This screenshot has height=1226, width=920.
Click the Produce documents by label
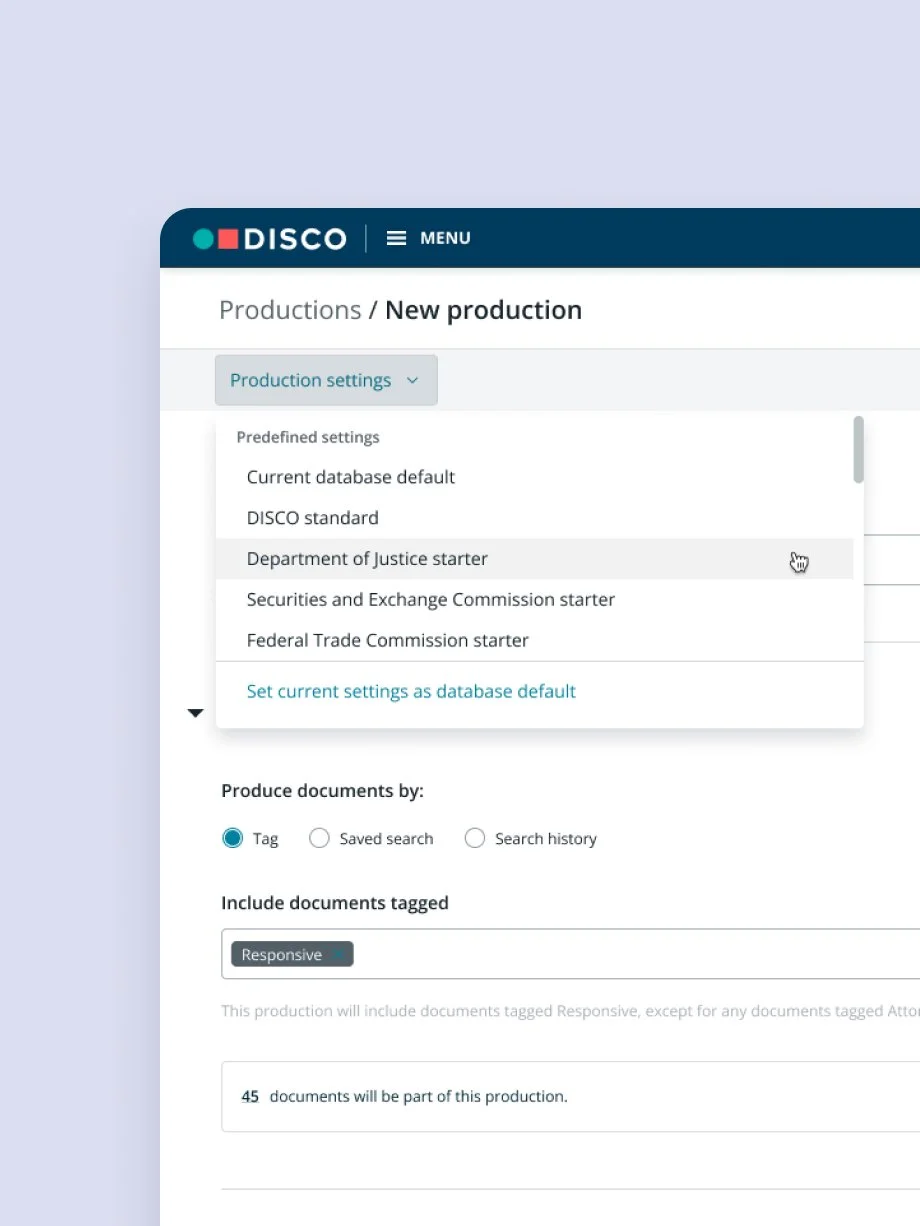(x=322, y=791)
